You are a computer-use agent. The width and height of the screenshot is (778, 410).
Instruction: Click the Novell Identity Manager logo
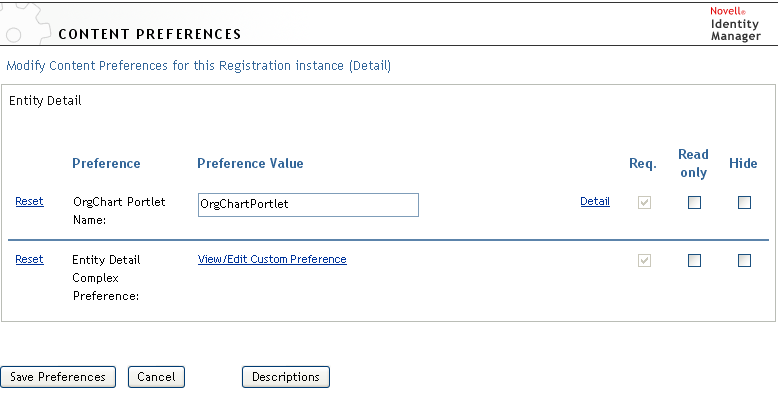735,23
